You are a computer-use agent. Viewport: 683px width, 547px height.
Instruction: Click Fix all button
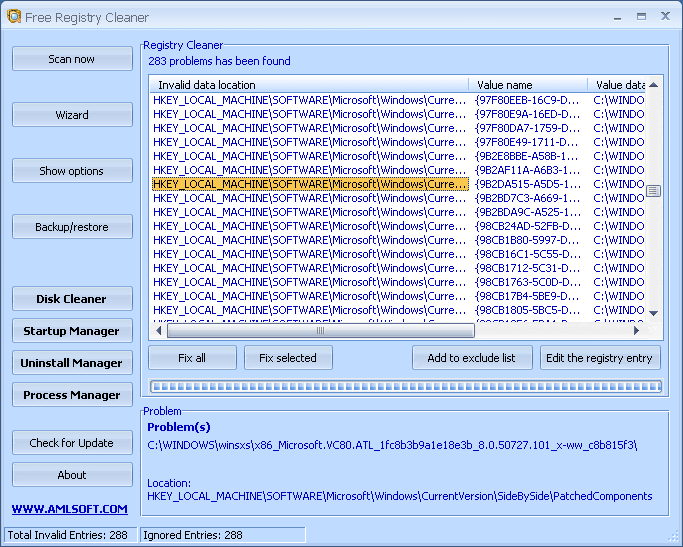[192, 358]
